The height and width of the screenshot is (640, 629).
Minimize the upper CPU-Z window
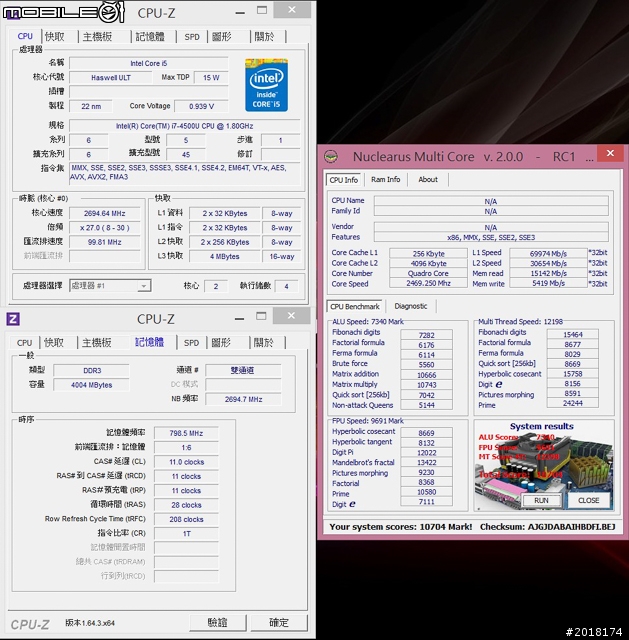240,13
